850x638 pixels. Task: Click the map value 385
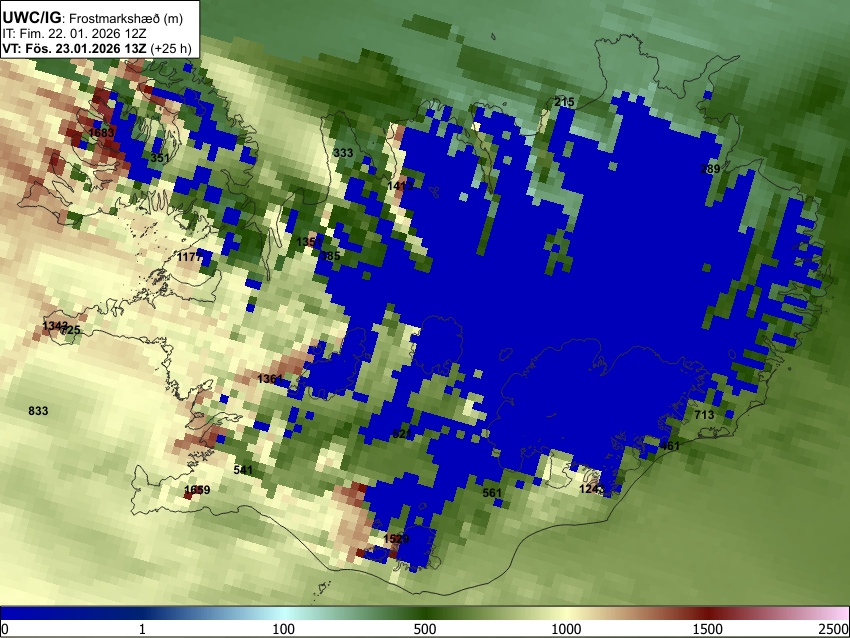pyautogui.click(x=331, y=256)
